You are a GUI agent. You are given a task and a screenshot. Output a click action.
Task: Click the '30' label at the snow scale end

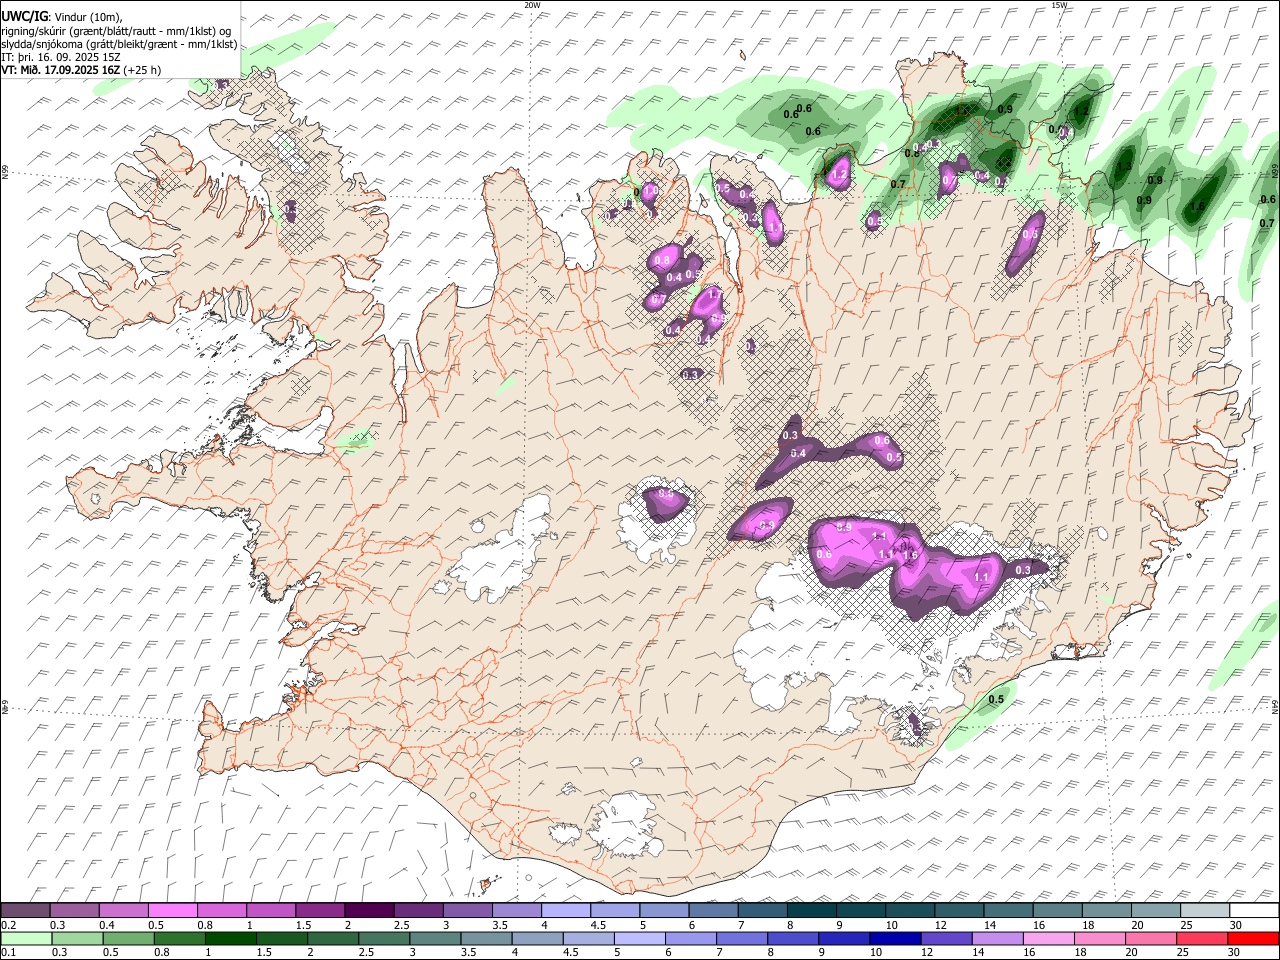pyautogui.click(x=1236, y=925)
